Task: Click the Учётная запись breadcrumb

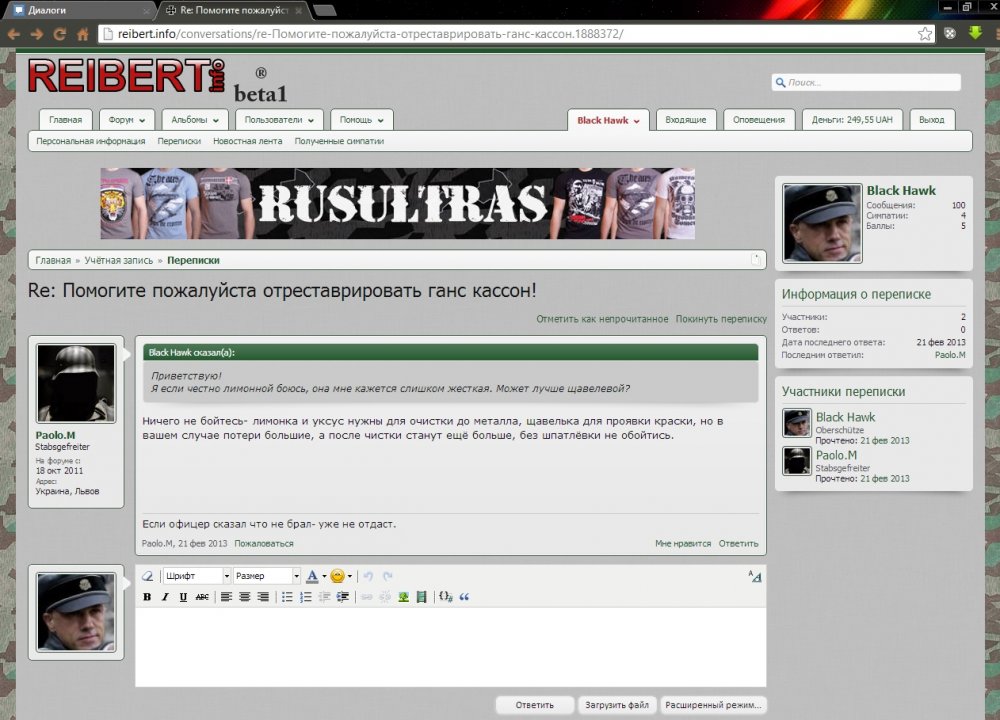Action: pyautogui.click(x=119, y=260)
